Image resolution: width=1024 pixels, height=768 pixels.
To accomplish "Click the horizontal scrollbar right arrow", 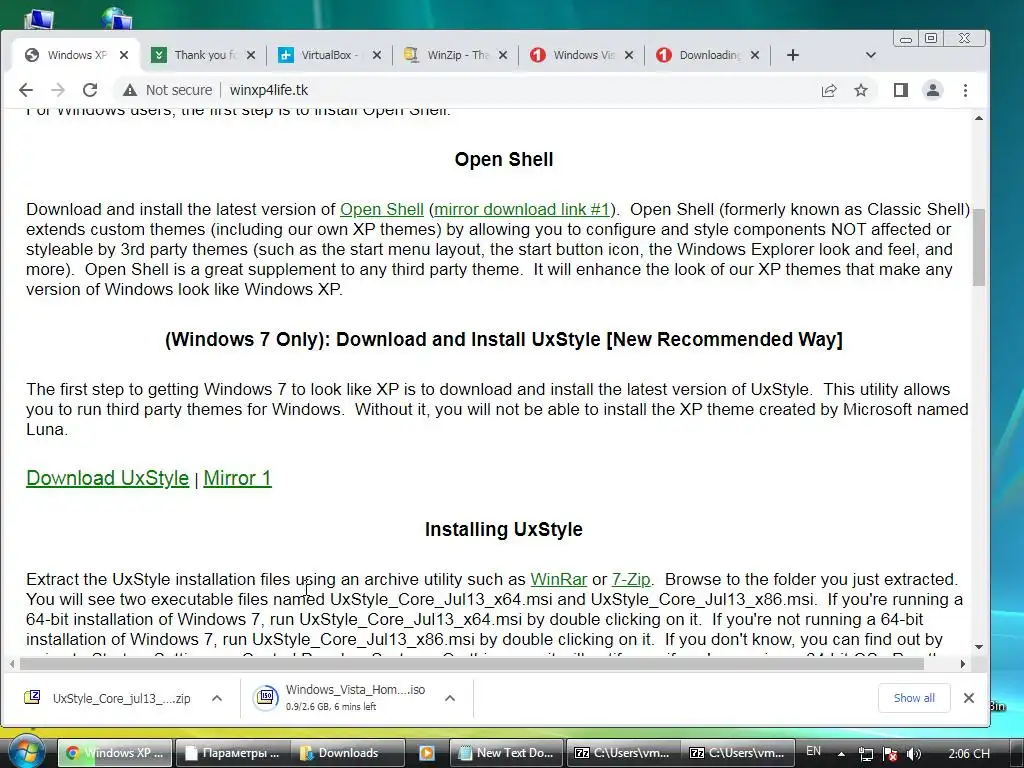I will (x=963, y=664).
